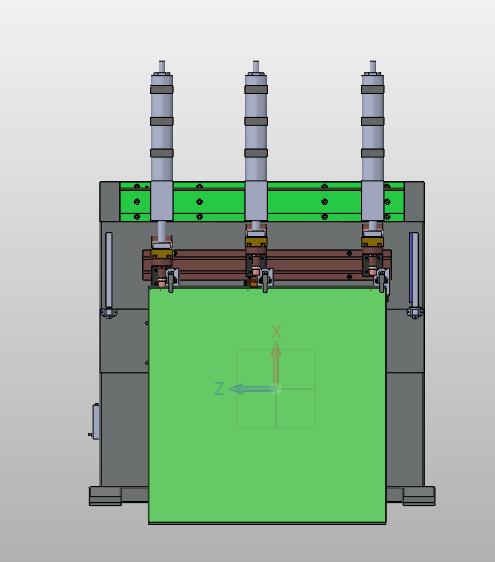Select the blue Z axis arrow
The width and height of the screenshot is (495, 562).
(x=253, y=389)
